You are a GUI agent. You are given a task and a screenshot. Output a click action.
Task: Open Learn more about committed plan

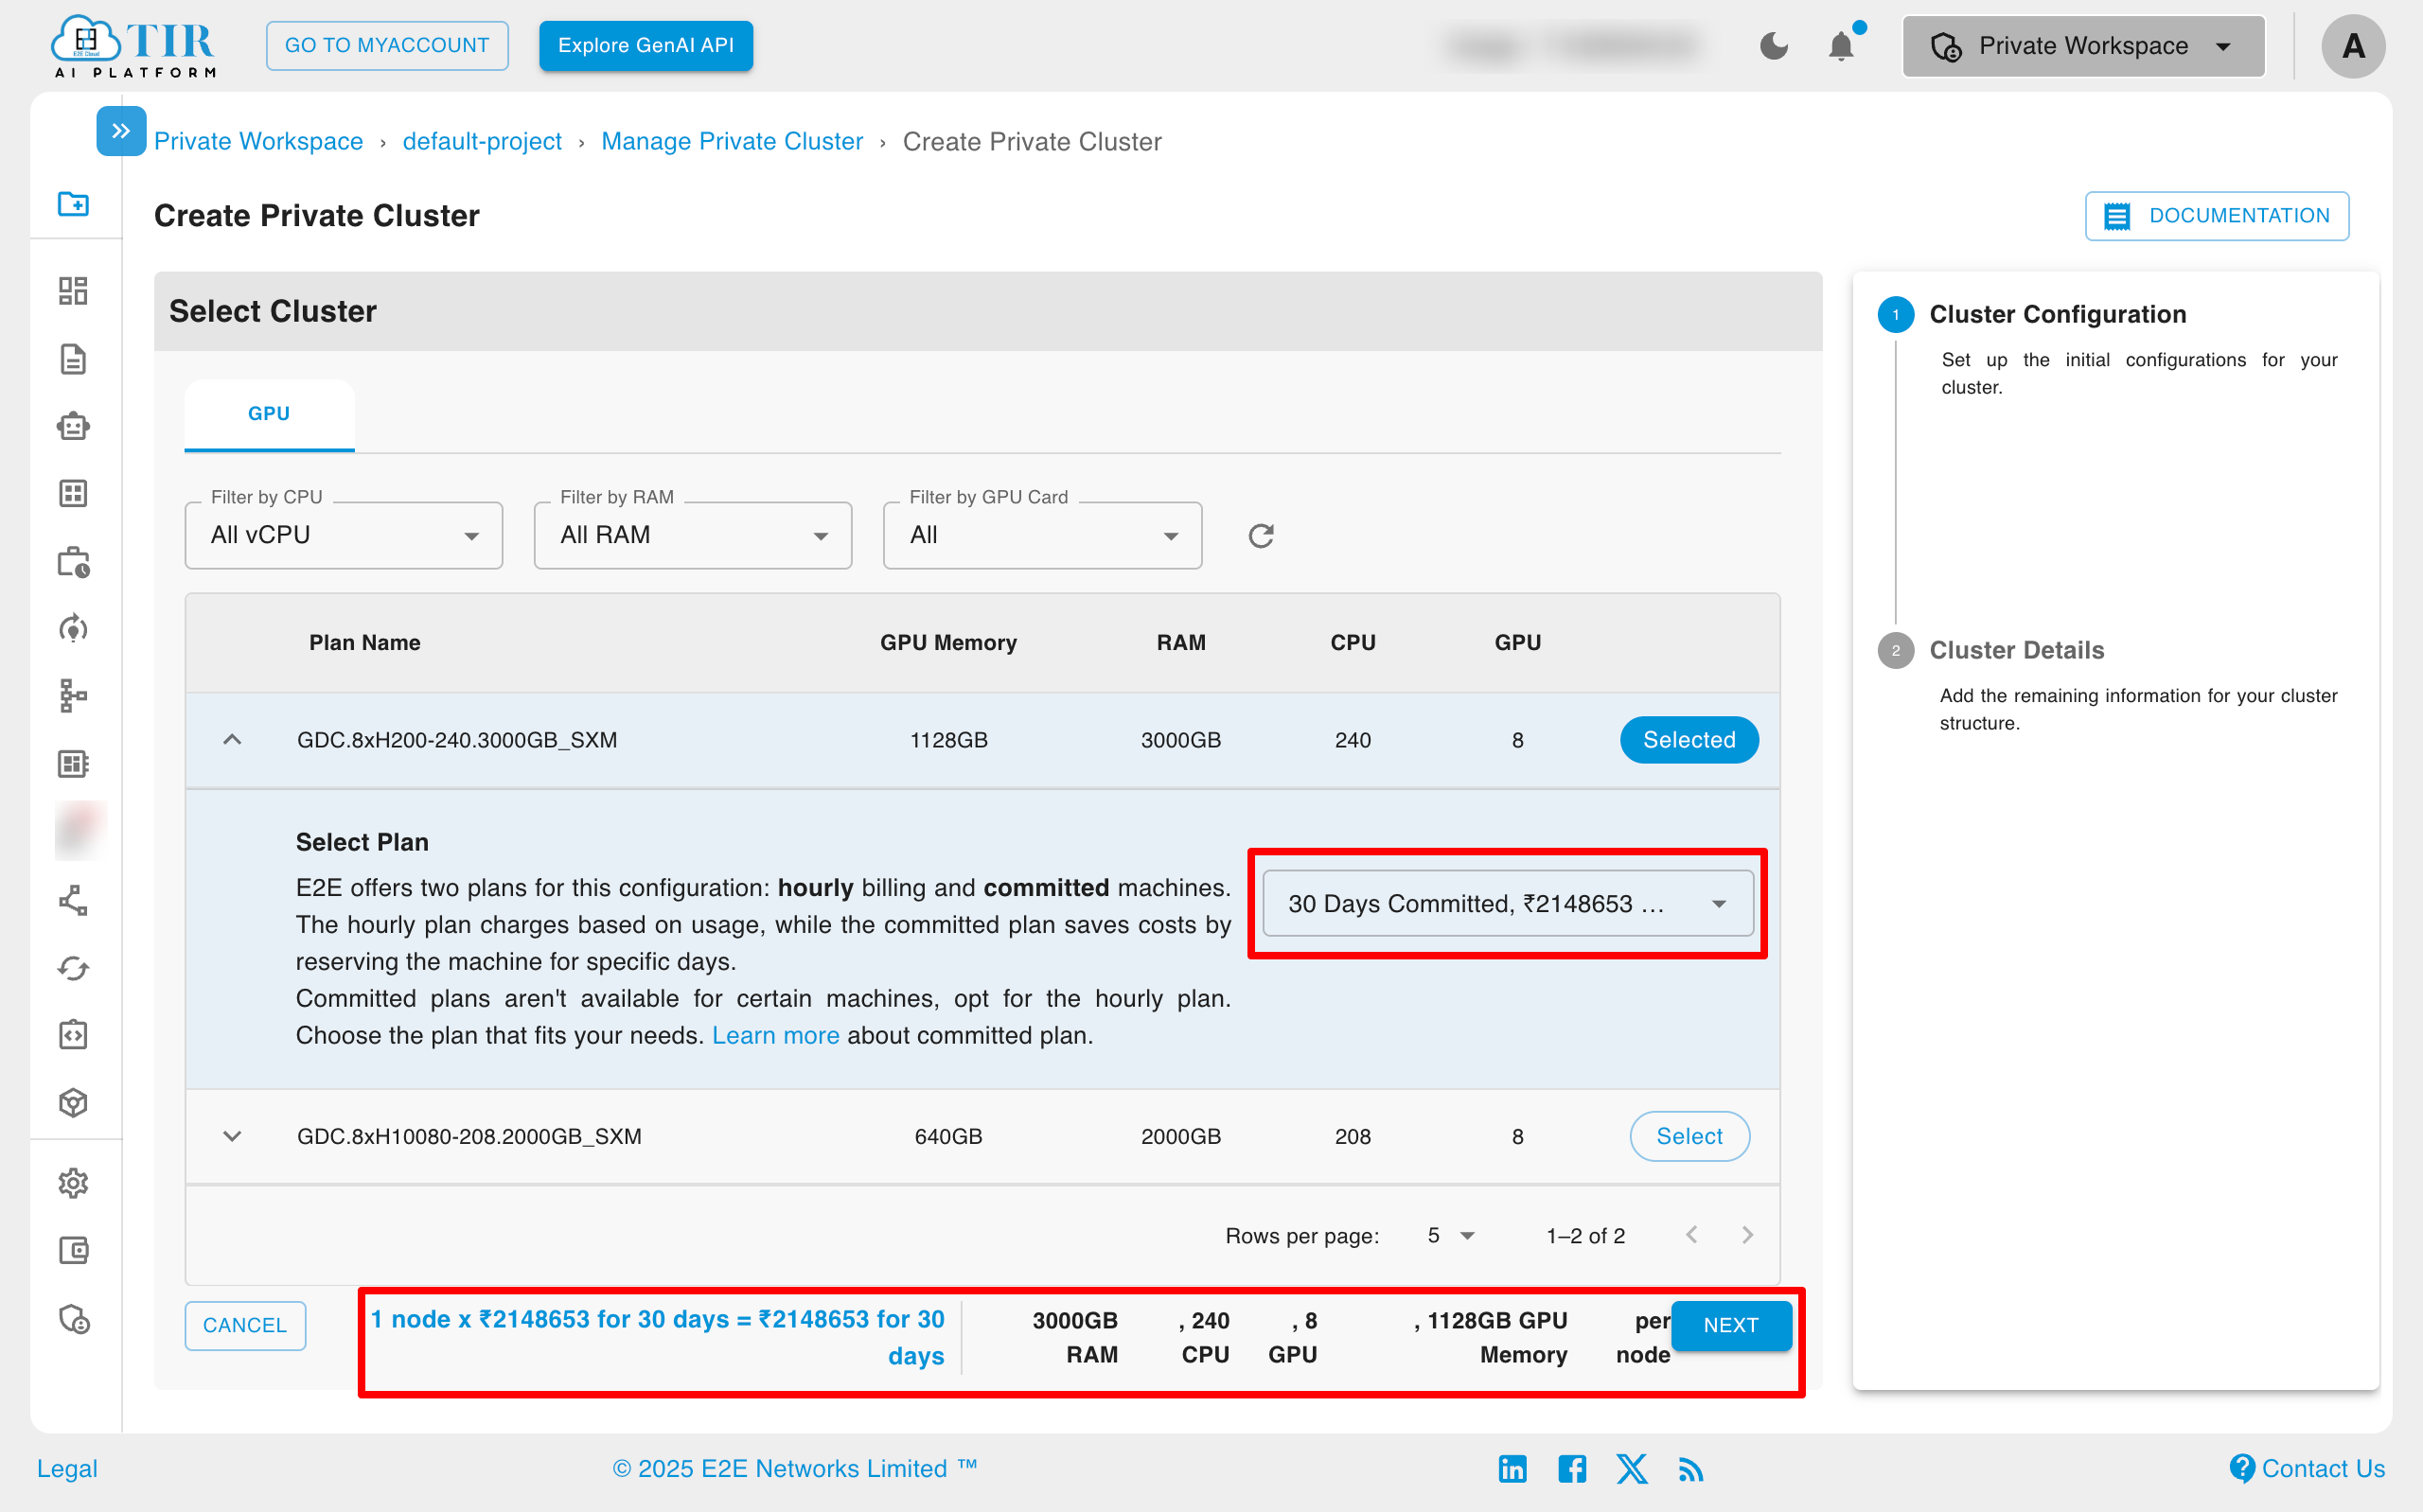pos(775,1035)
